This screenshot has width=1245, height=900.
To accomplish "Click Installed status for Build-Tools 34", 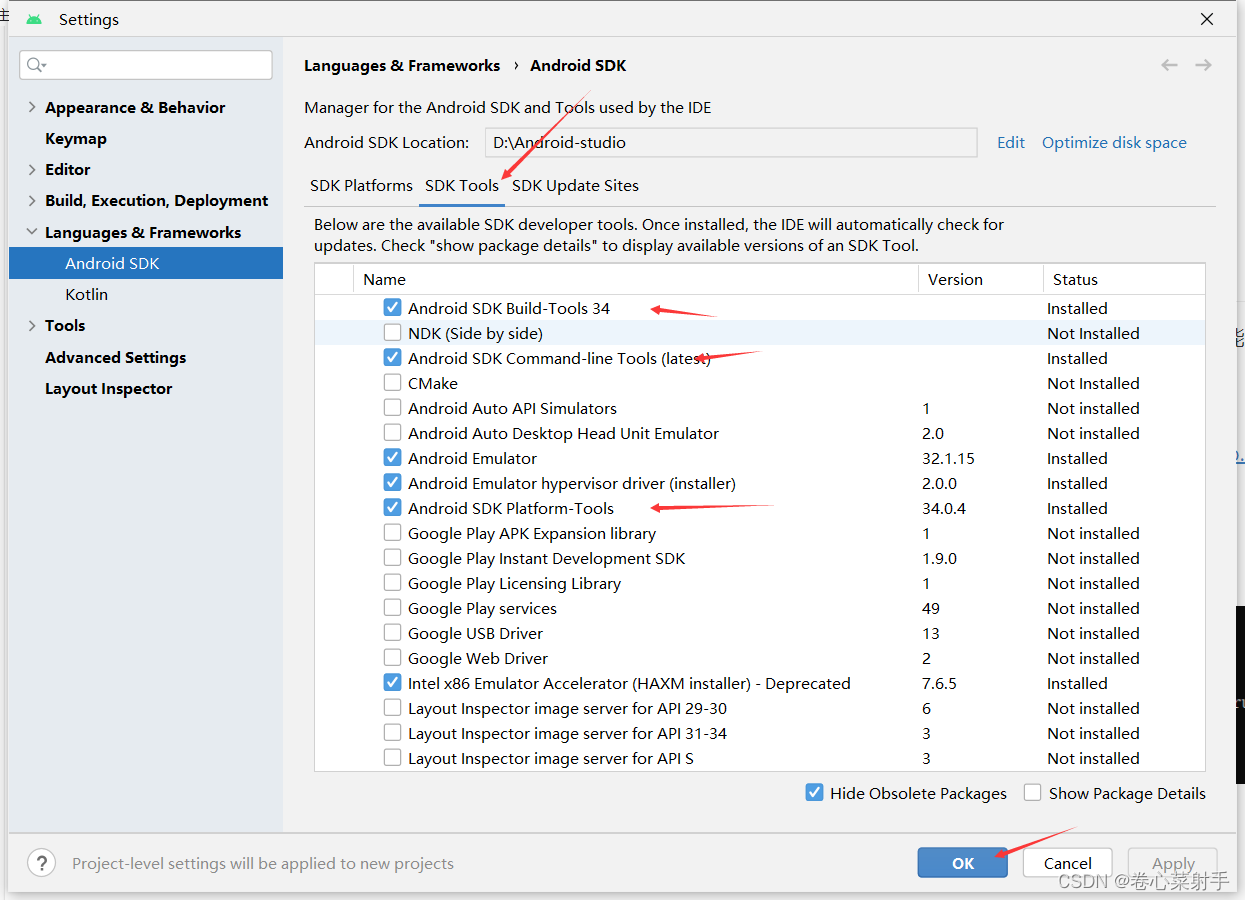I will (1077, 308).
